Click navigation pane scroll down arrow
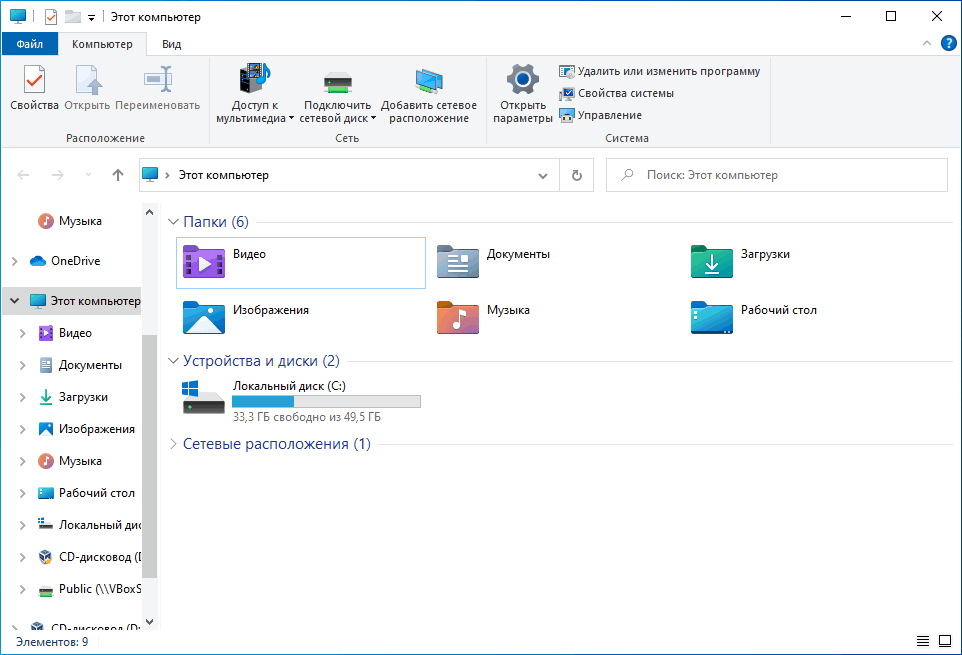The image size is (962, 655). coord(149,622)
